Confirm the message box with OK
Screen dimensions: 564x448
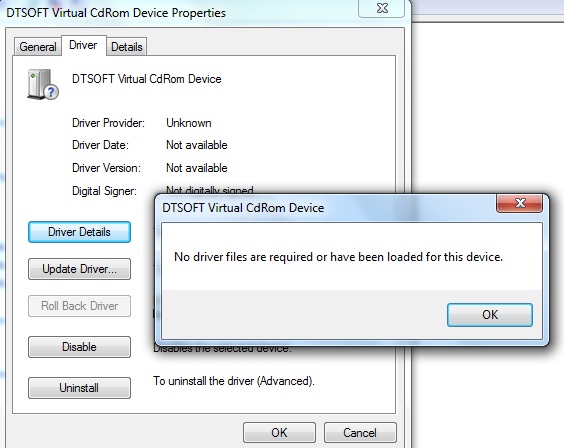click(490, 315)
